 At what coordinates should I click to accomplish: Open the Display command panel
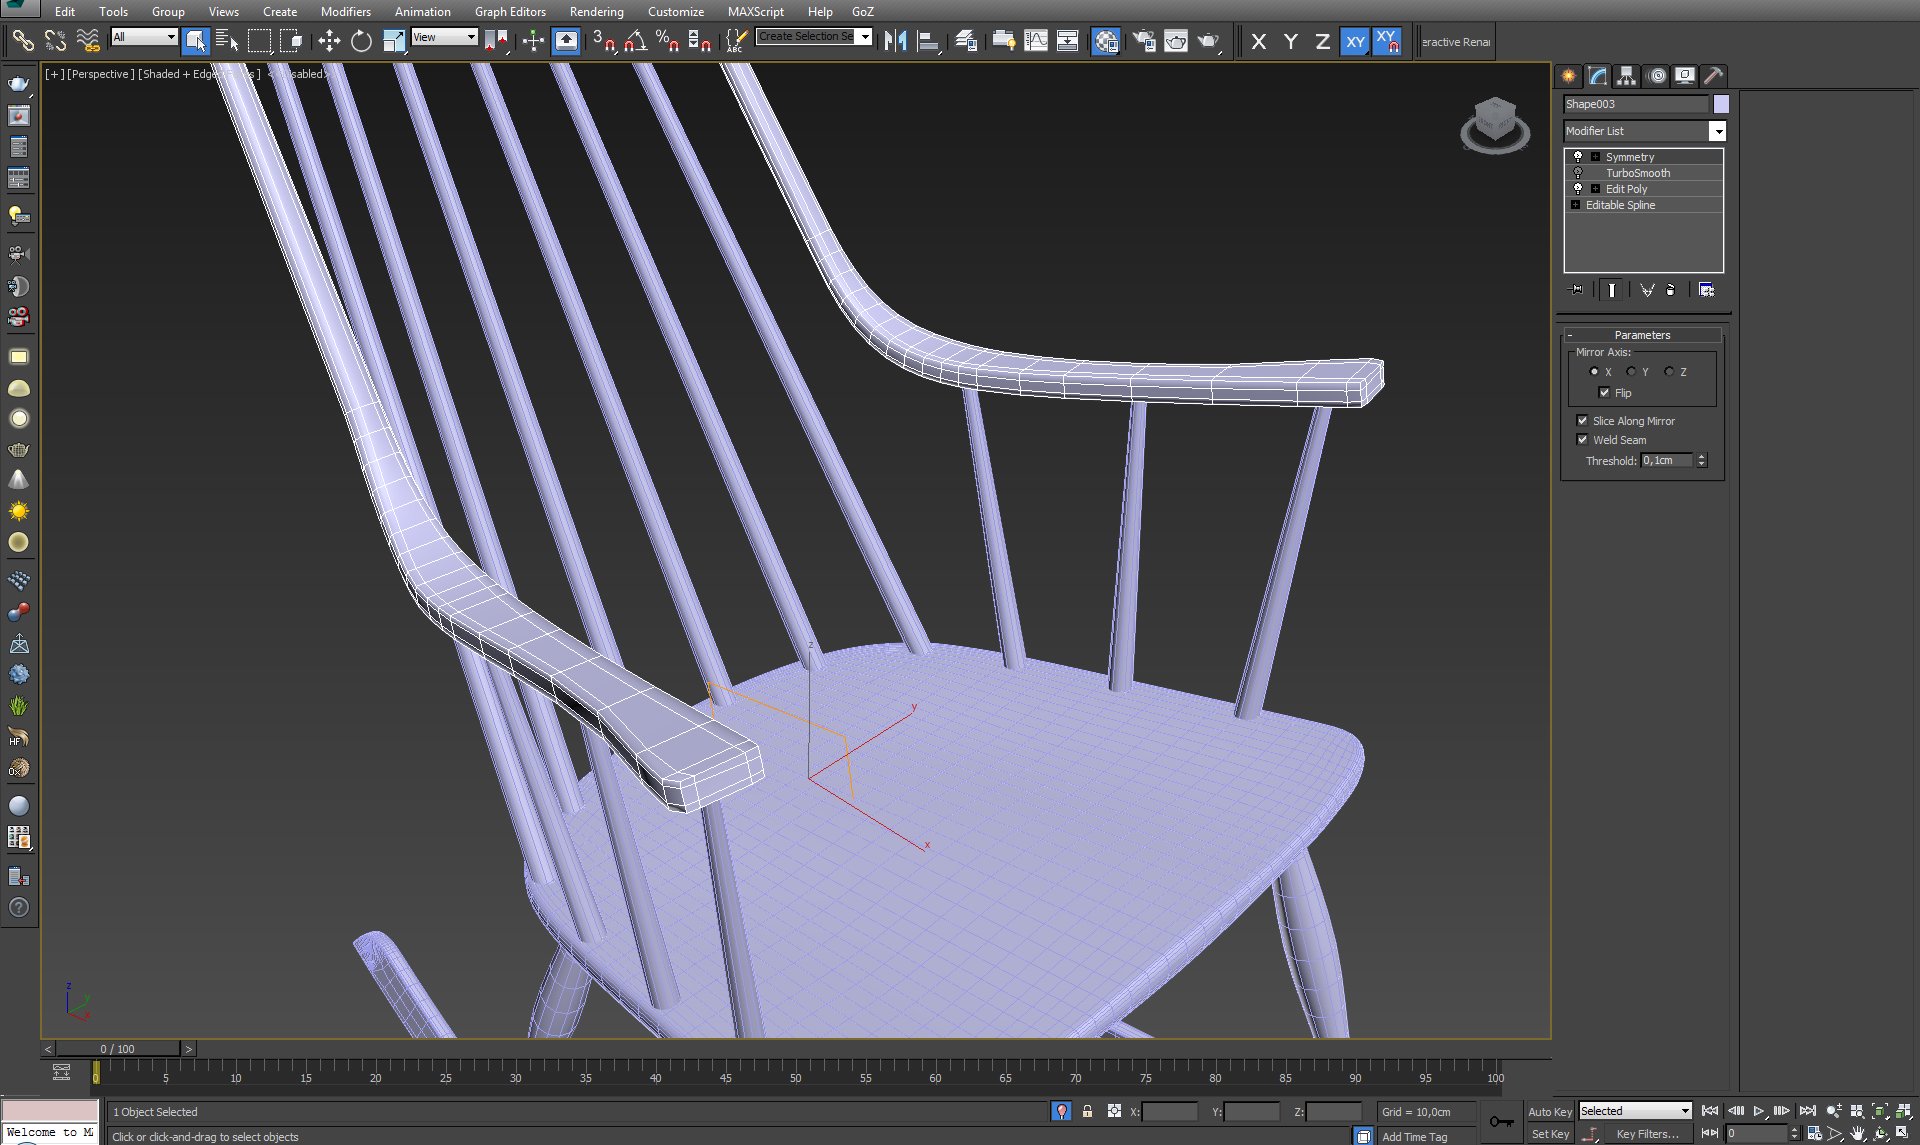tap(1685, 76)
